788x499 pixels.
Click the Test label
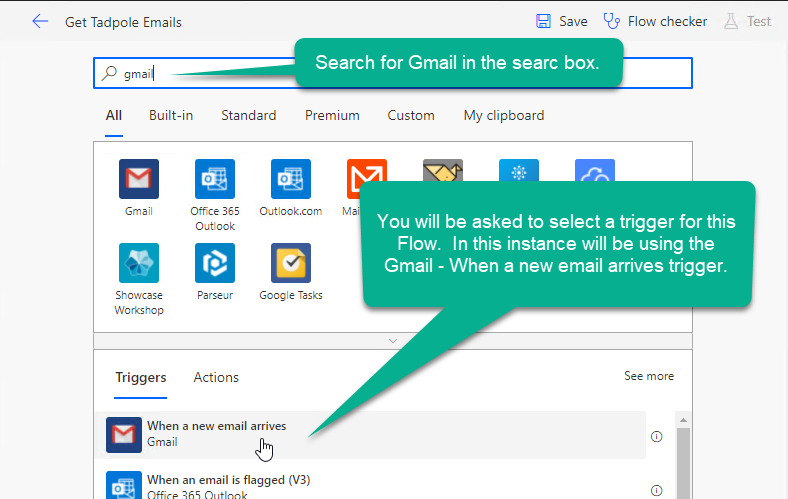[759, 21]
